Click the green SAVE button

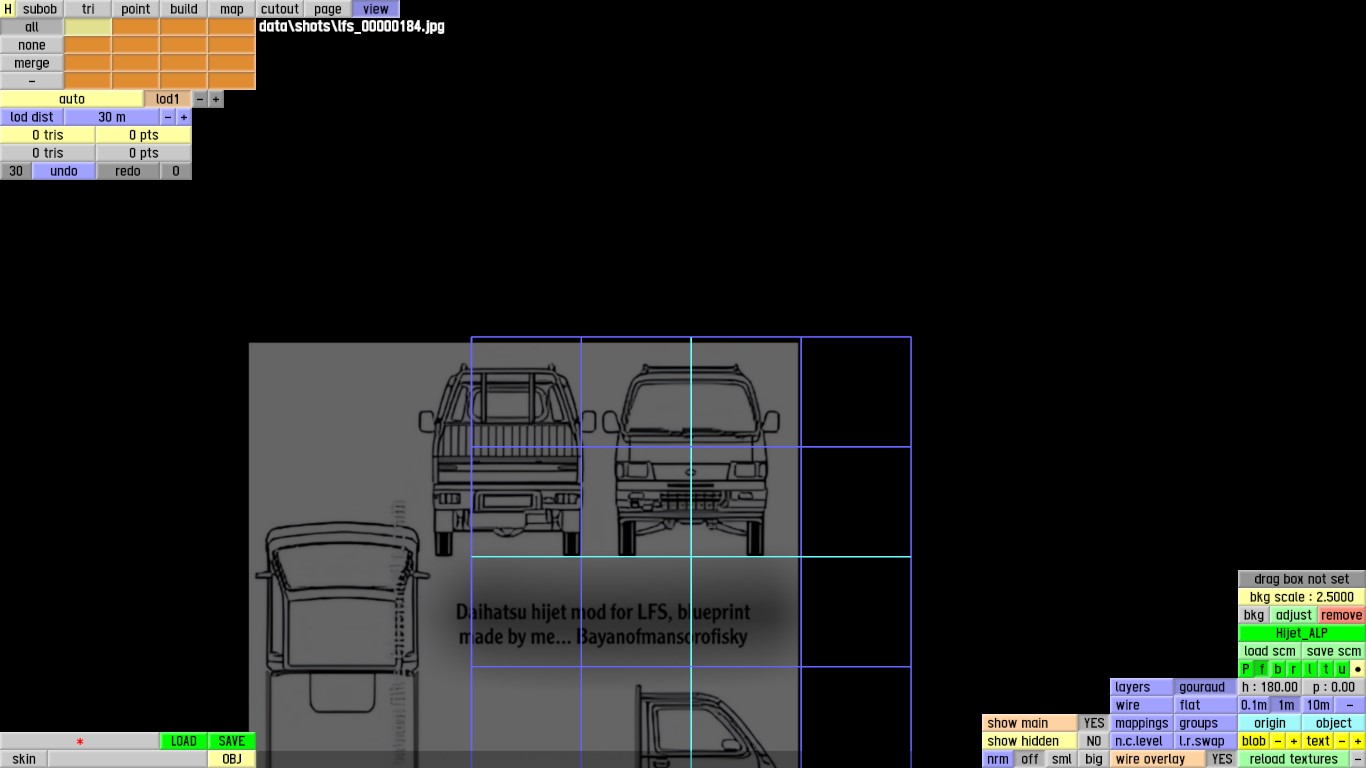[x=232, y=741]
